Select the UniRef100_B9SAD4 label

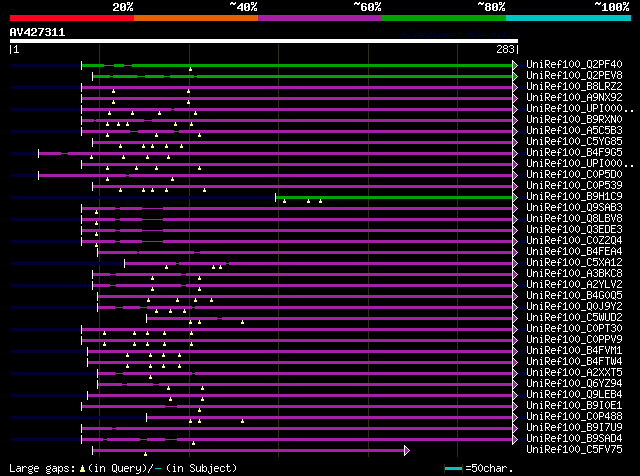574,439
